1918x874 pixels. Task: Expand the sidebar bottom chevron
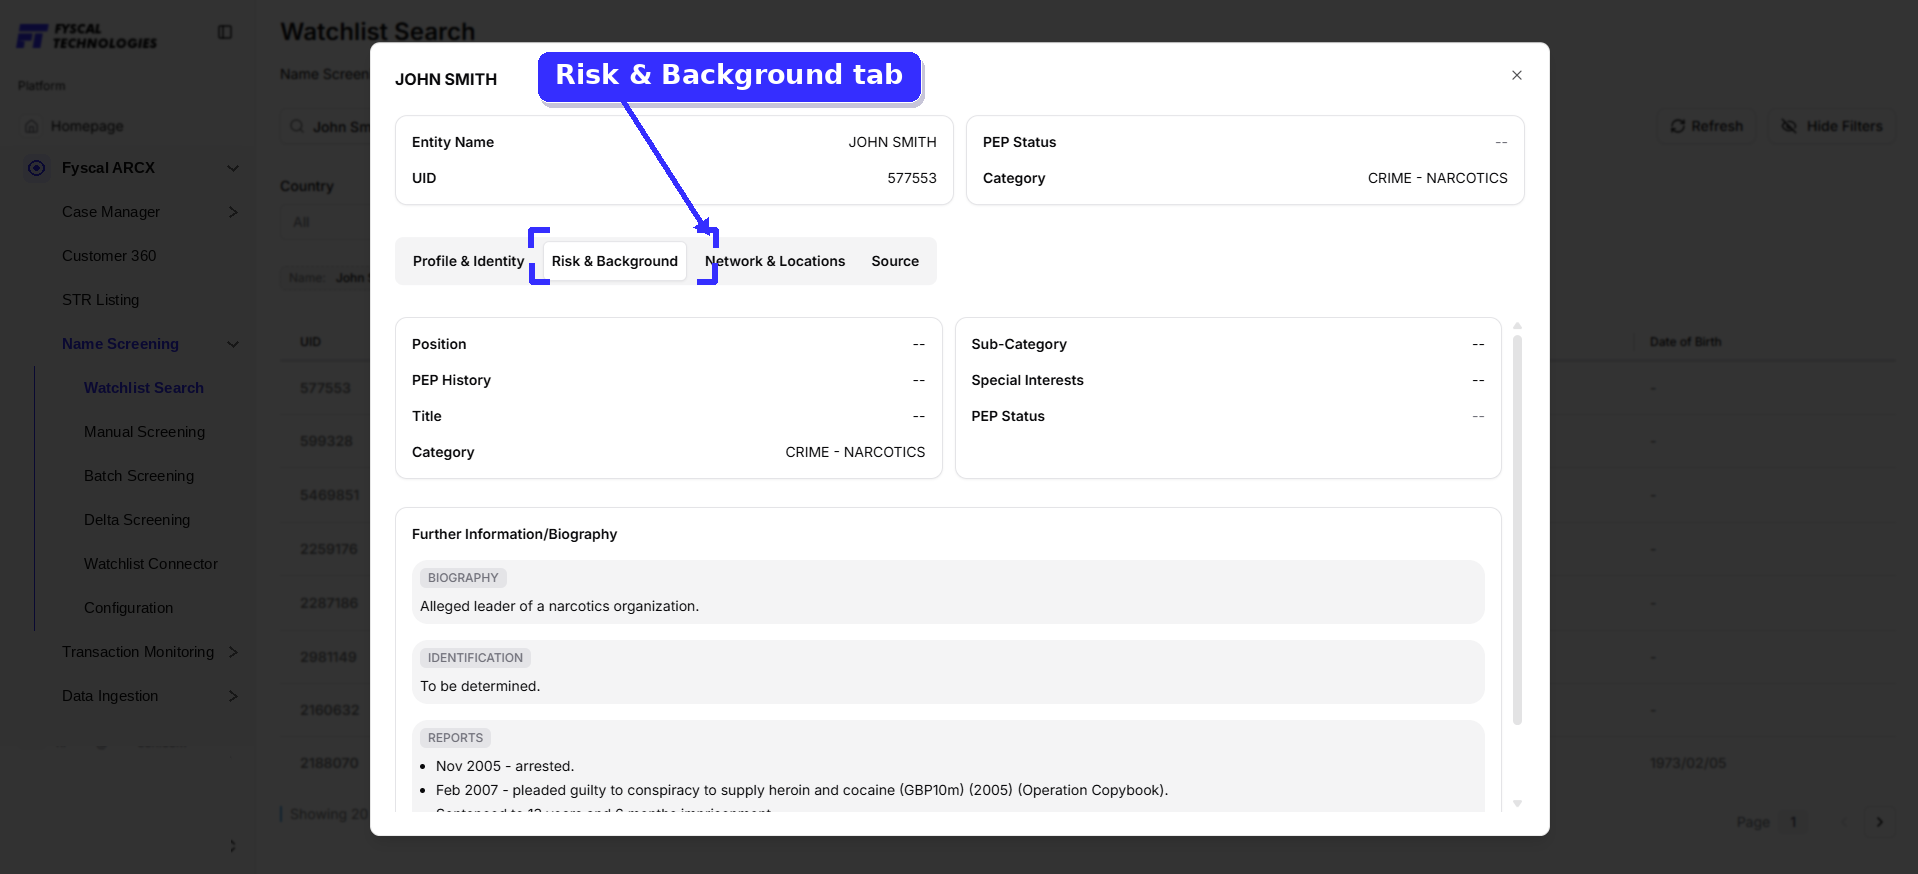point(233,846)
